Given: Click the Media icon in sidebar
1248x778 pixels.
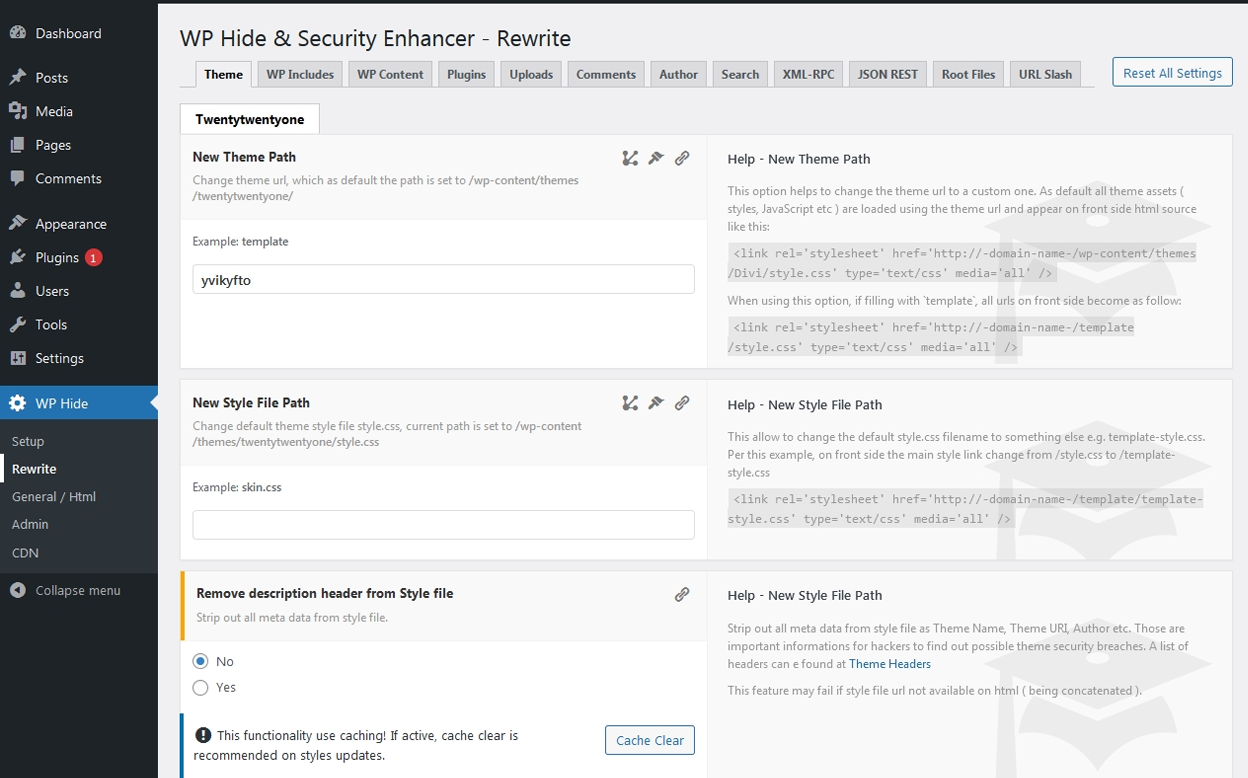Looking at the screenshot, I should (18, 111).
